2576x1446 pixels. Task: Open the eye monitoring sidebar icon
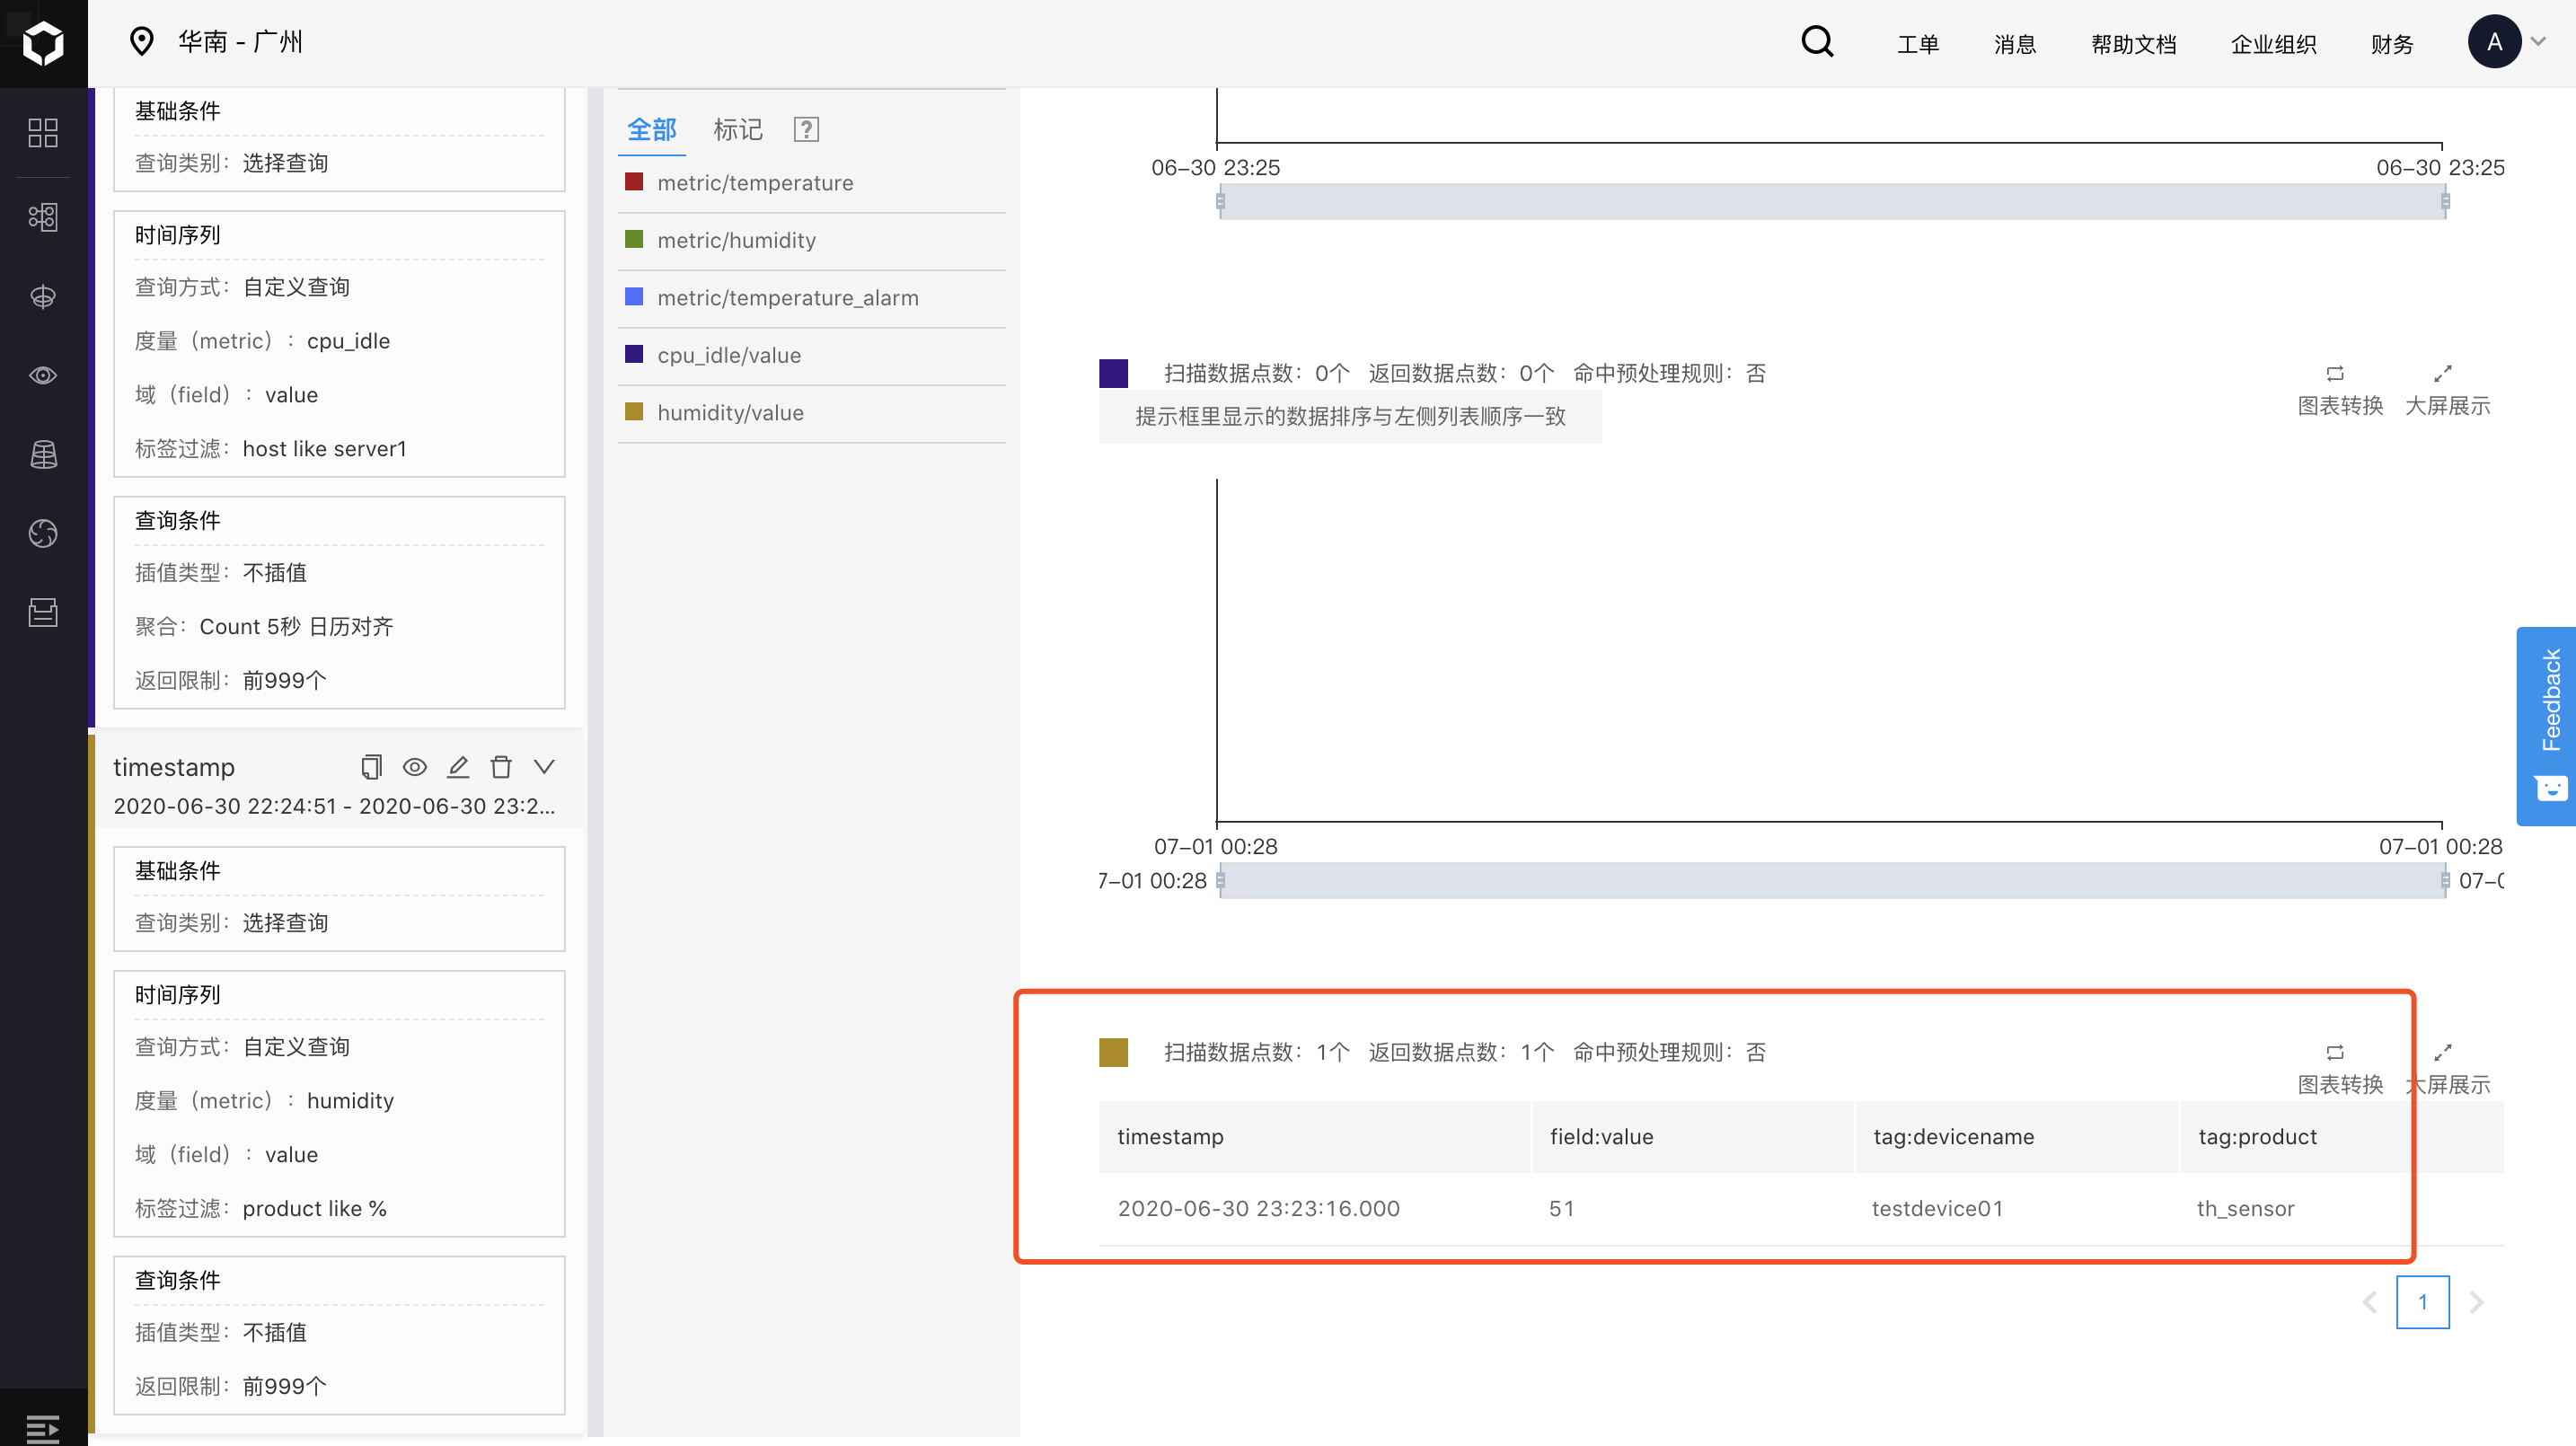tap(43, 376)
